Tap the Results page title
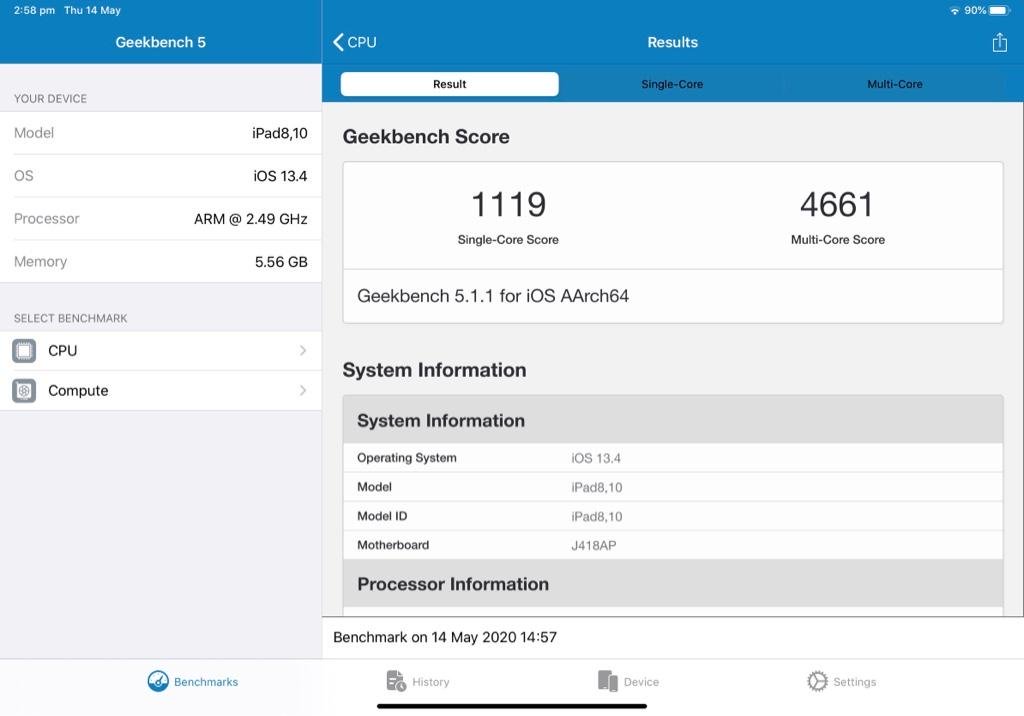Image resolution: width=1024 pixels, height=716 pixels. pyautogui.click(x=673, y=42)
